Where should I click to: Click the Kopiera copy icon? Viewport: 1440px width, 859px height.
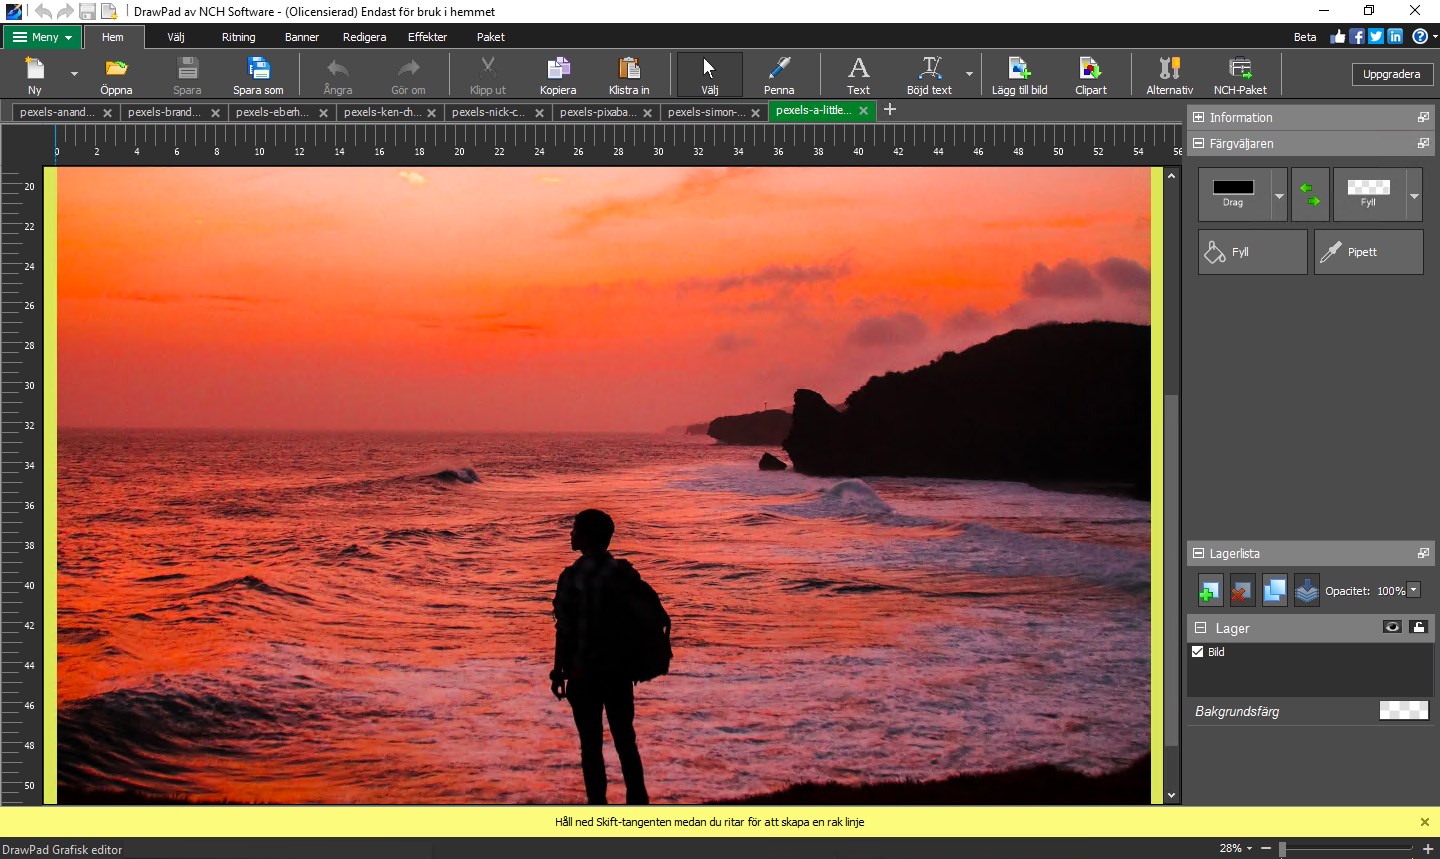[557, 69]
